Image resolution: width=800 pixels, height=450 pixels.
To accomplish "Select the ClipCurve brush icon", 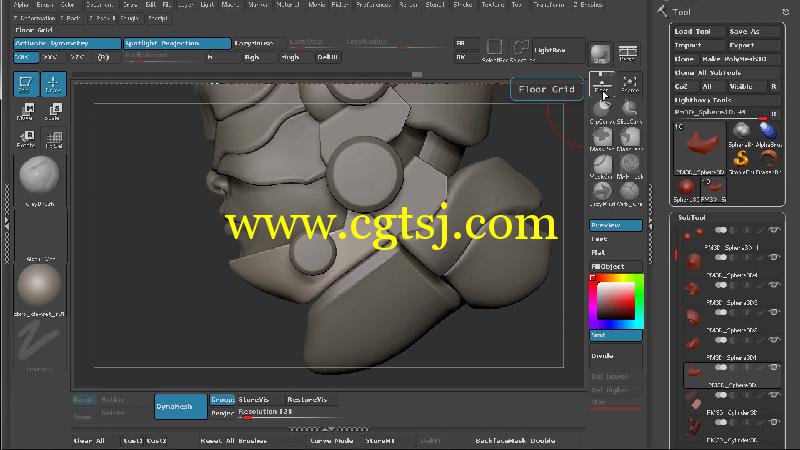I will click(602, 111).
